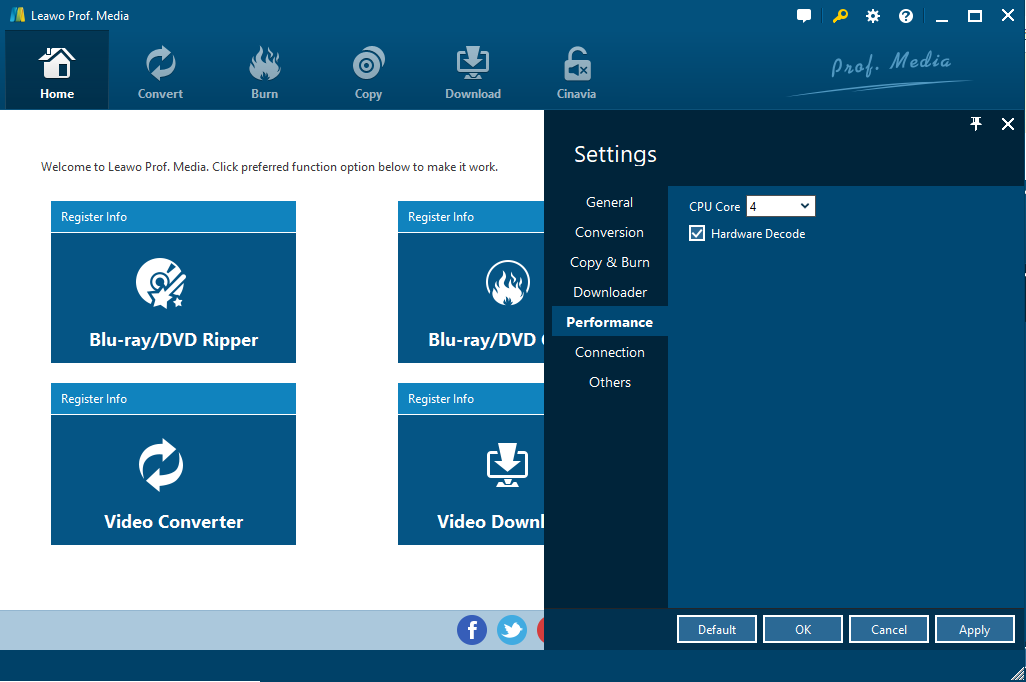The width and height of the screenshot is (1026, 682).
Task: Launch the Blu-ray/DVD Ripper tile
Action: [x=173, y=298]
